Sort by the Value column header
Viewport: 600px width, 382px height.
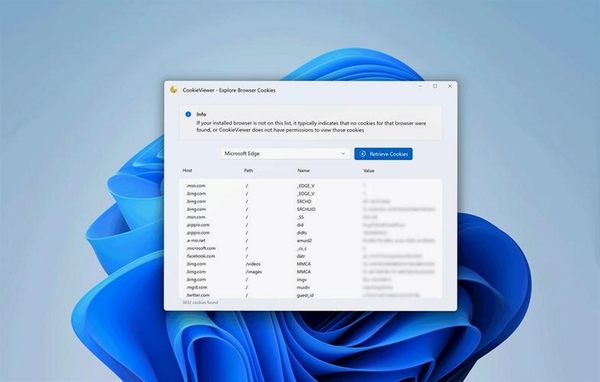click(x=368, y=171)
